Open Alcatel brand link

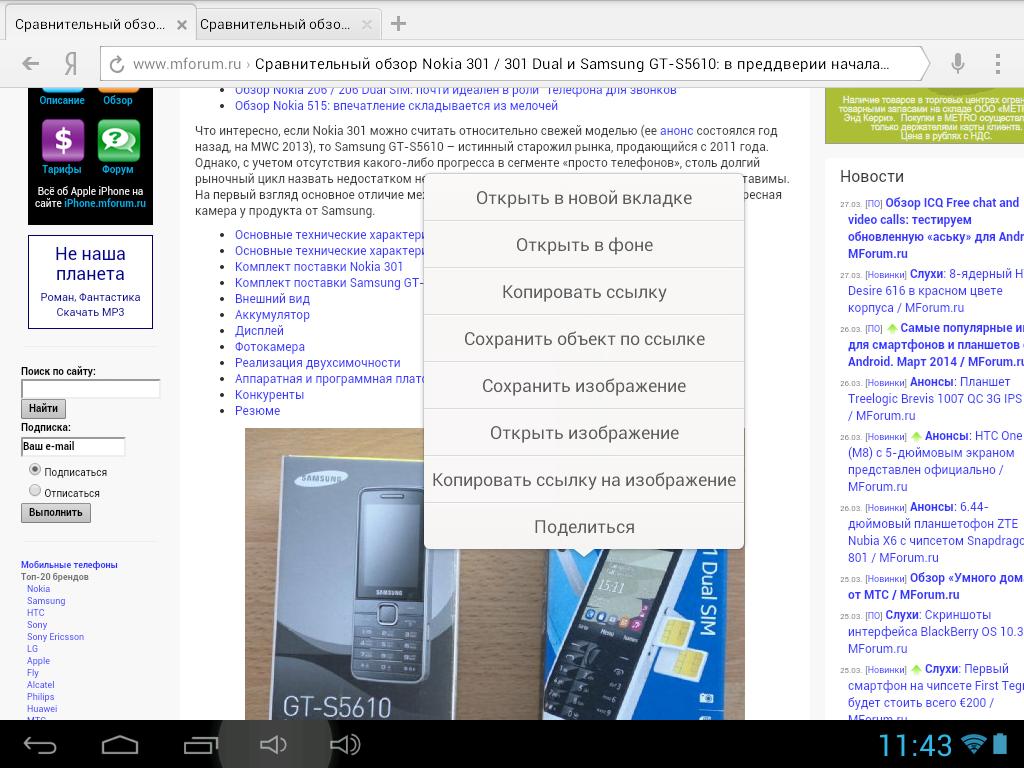40,684
